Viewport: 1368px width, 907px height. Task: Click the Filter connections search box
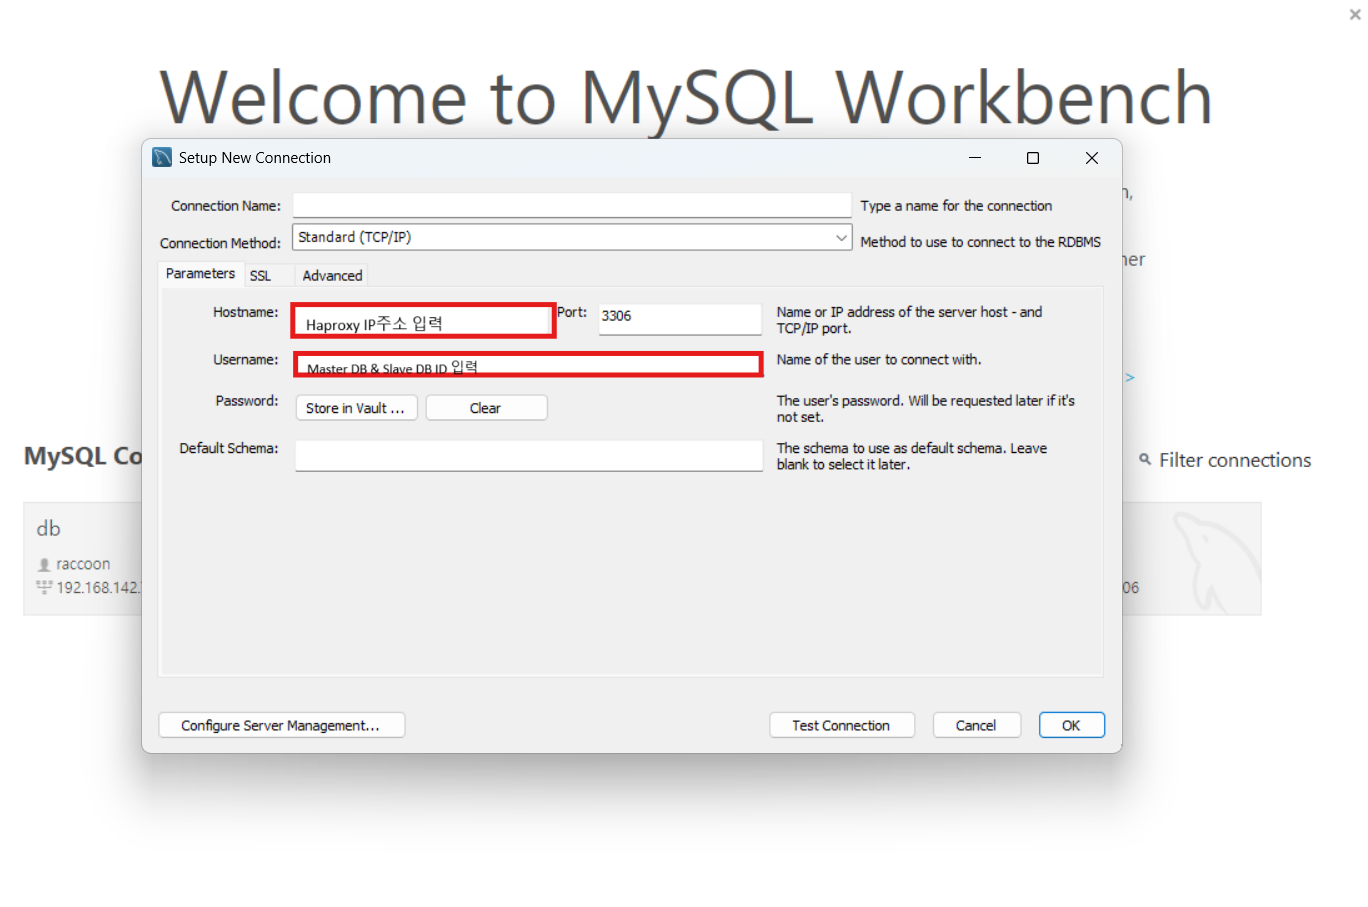[x=1234, y=460]
